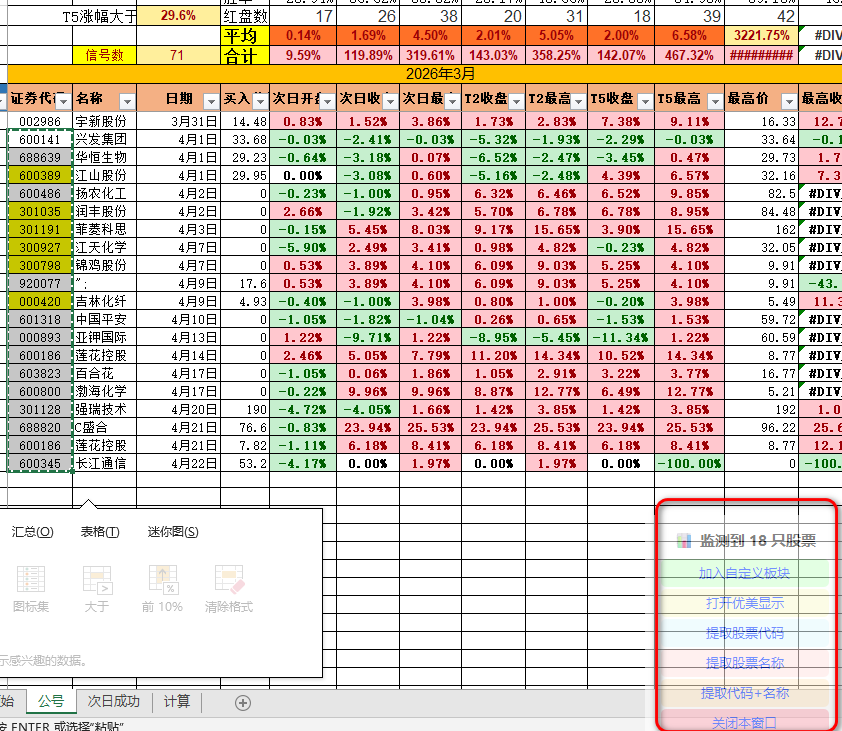Click the bar chart icon beside 监测到 18 只股票
842x731 pixels.
pyautogui.click(x=685, y=540)
